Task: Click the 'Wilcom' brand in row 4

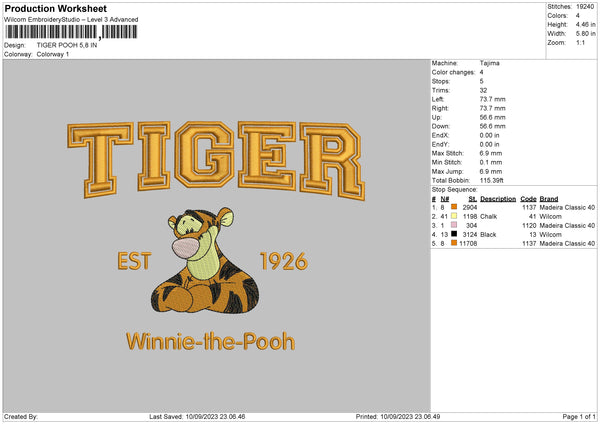Action: [x=550, y=235]
